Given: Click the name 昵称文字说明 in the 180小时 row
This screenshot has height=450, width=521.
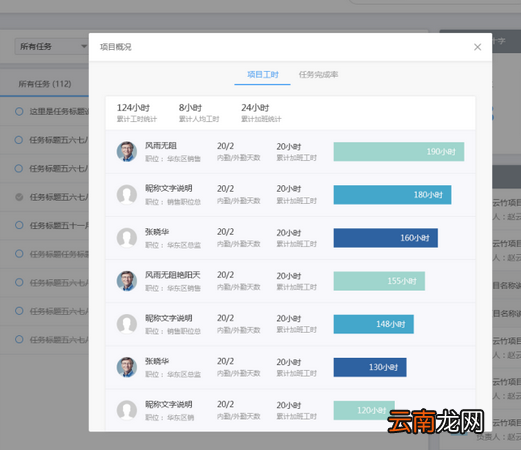Looking at the screenshot, I should click(169, 188).
